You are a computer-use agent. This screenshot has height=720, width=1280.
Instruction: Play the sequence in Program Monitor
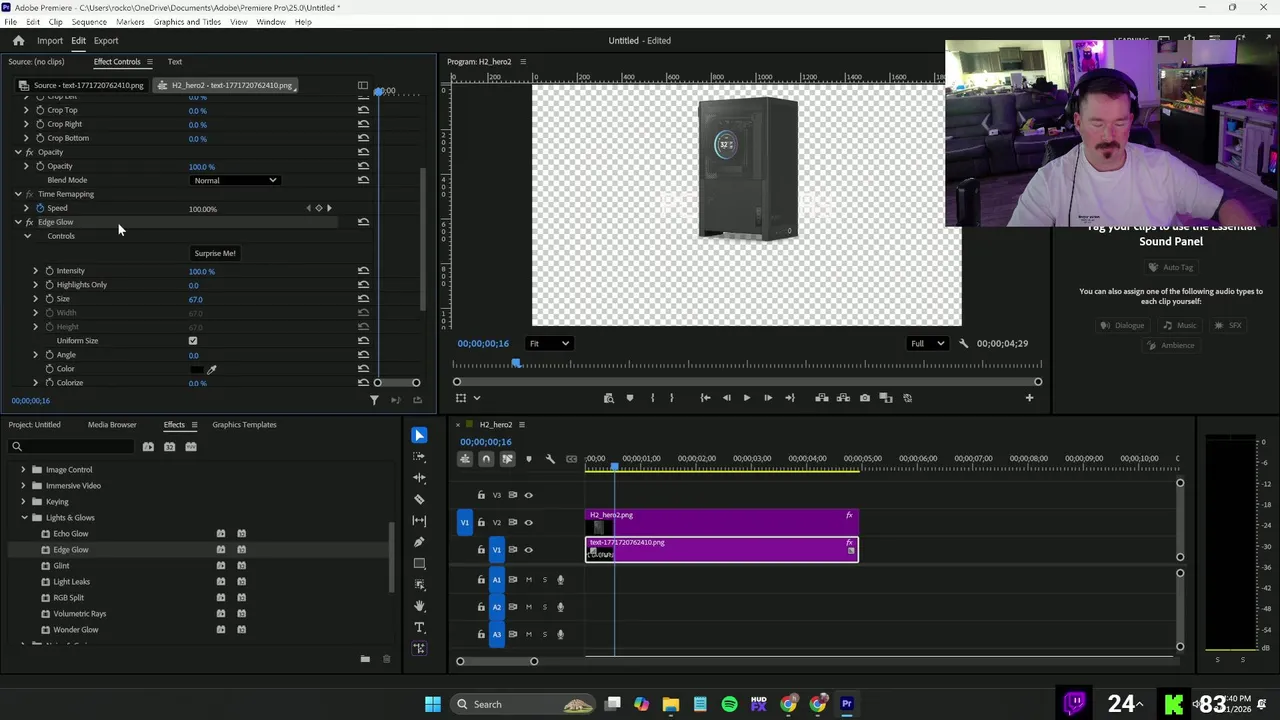click(746, 398)
